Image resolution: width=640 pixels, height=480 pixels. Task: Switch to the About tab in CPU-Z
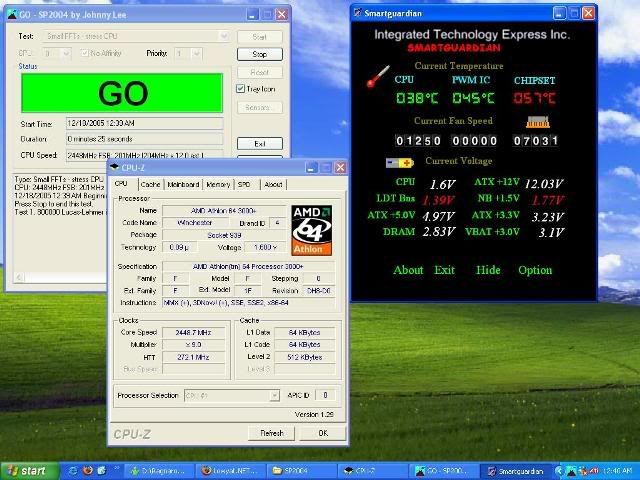[x=273, y=184]
